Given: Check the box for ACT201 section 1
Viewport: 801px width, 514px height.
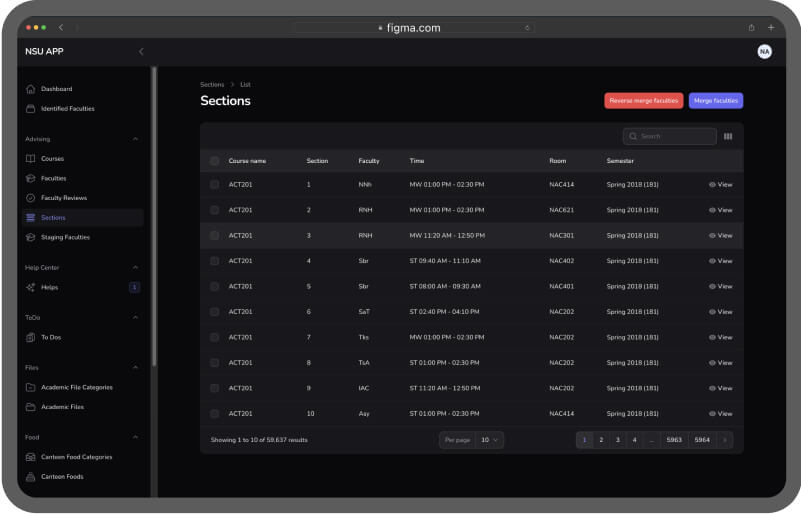Looking at the screenshot, I should (x=214, y=185).
